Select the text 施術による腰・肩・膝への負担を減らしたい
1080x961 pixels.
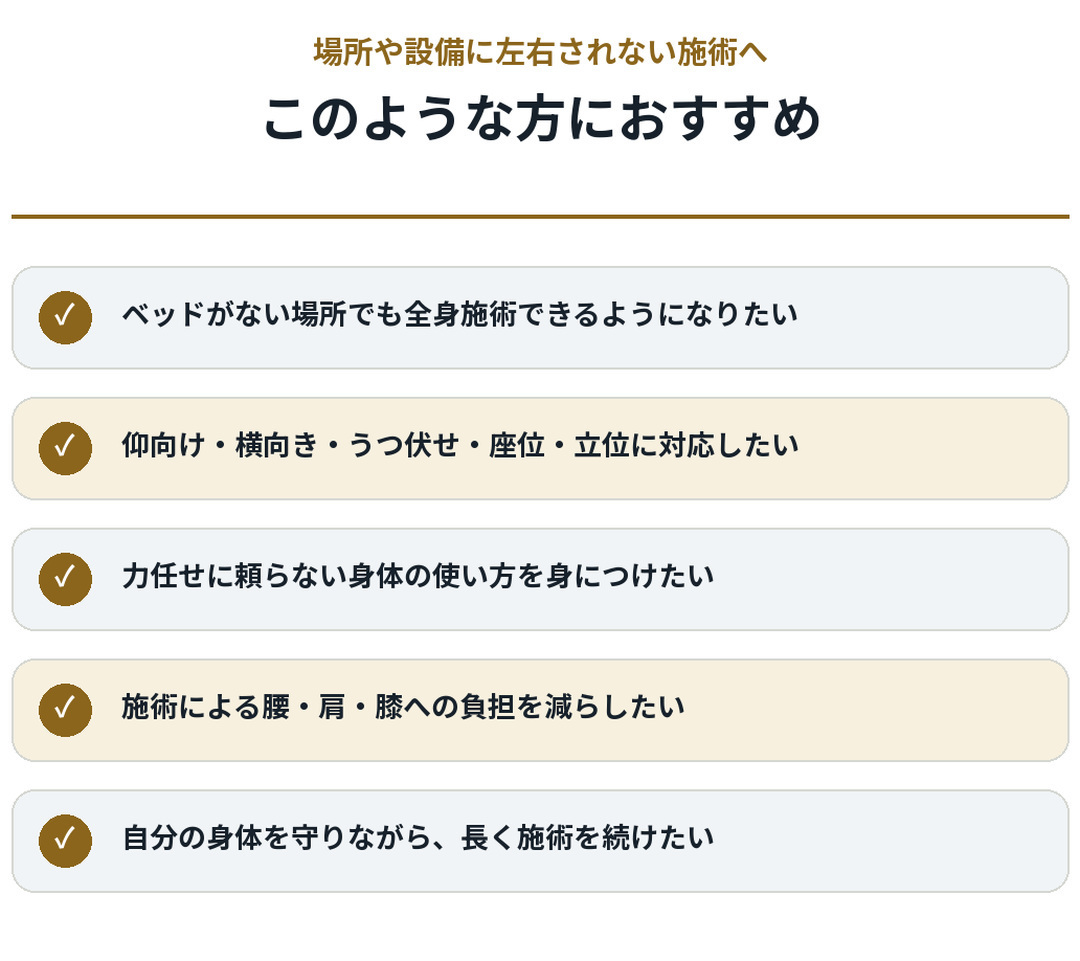coord(403,707)
